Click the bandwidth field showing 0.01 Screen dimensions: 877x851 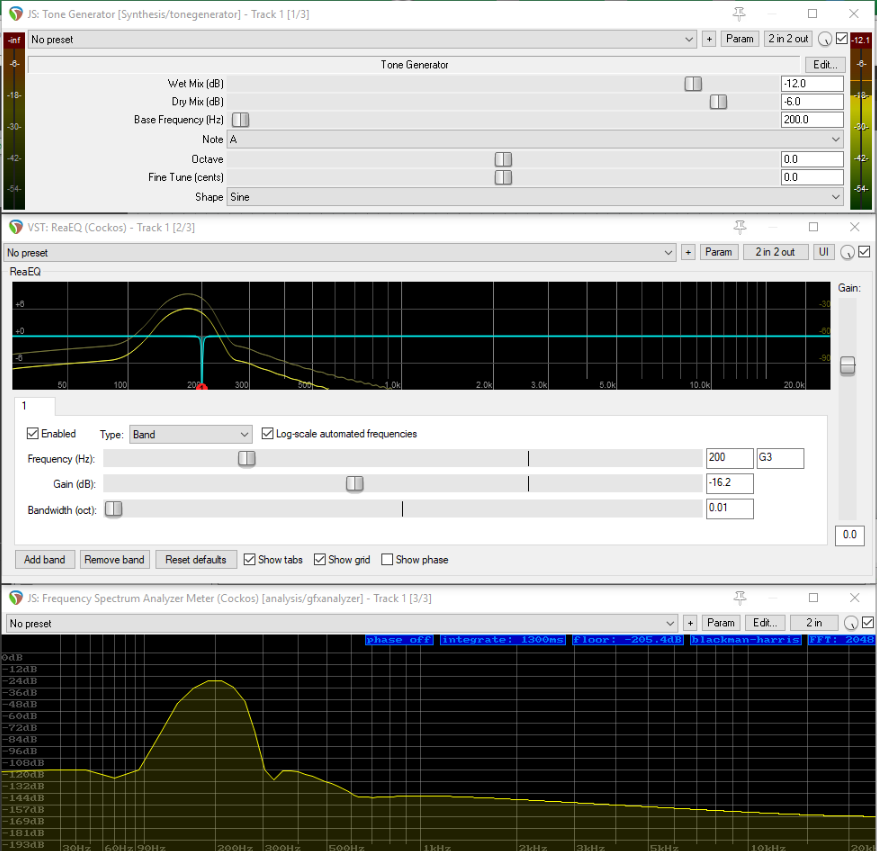click(x=730, y=508)
